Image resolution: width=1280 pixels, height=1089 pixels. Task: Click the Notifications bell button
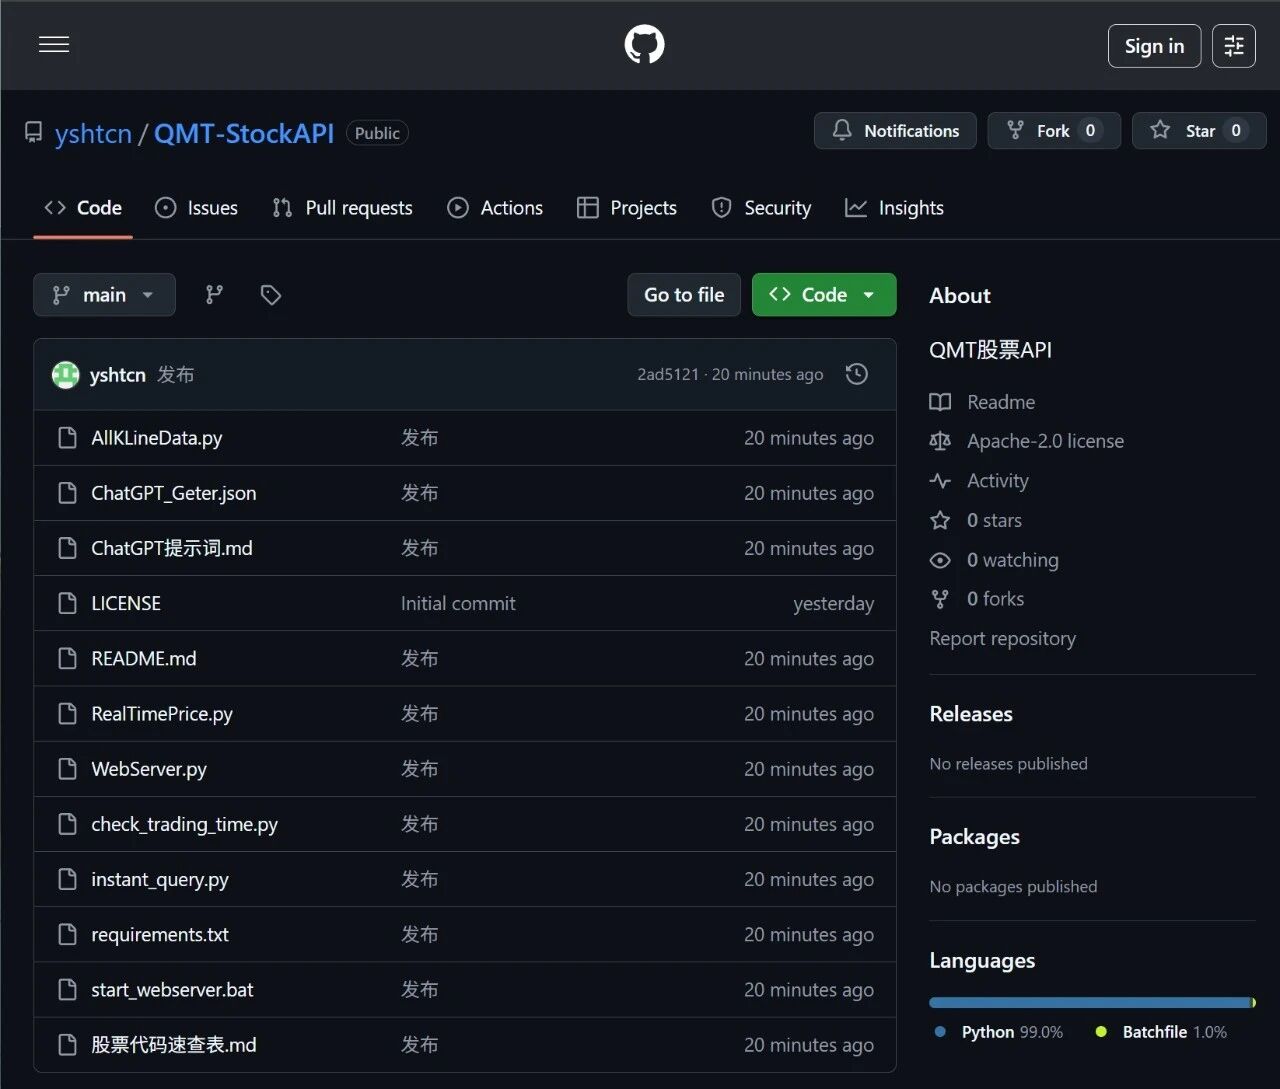pyautogui.click(x=895, y=131)
